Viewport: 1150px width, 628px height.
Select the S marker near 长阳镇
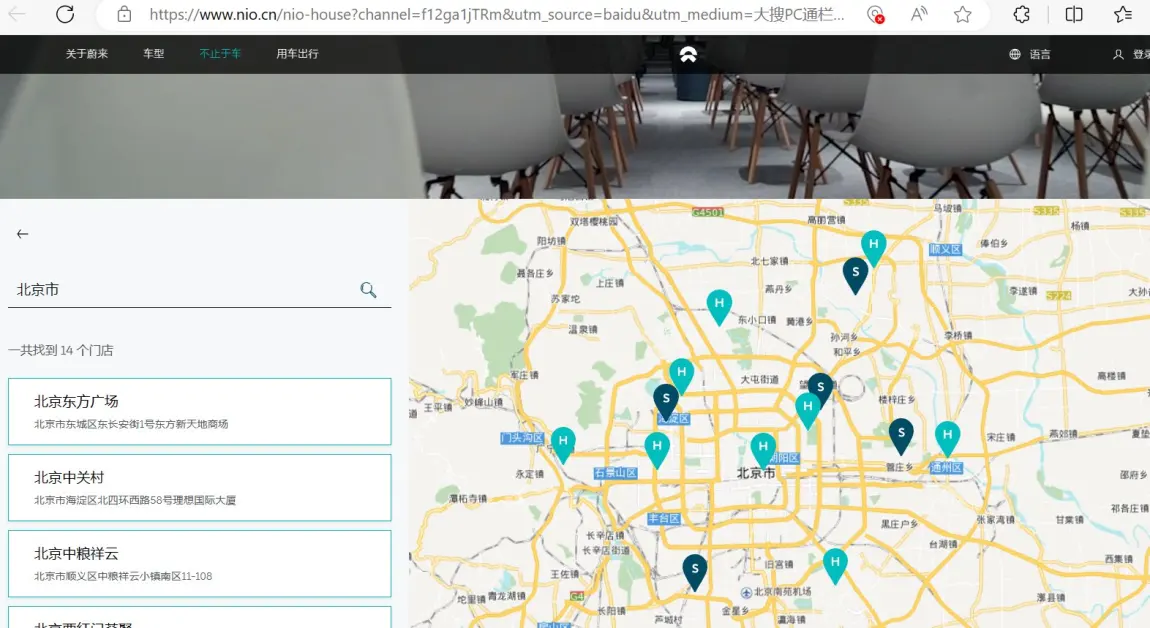(695, 572)
